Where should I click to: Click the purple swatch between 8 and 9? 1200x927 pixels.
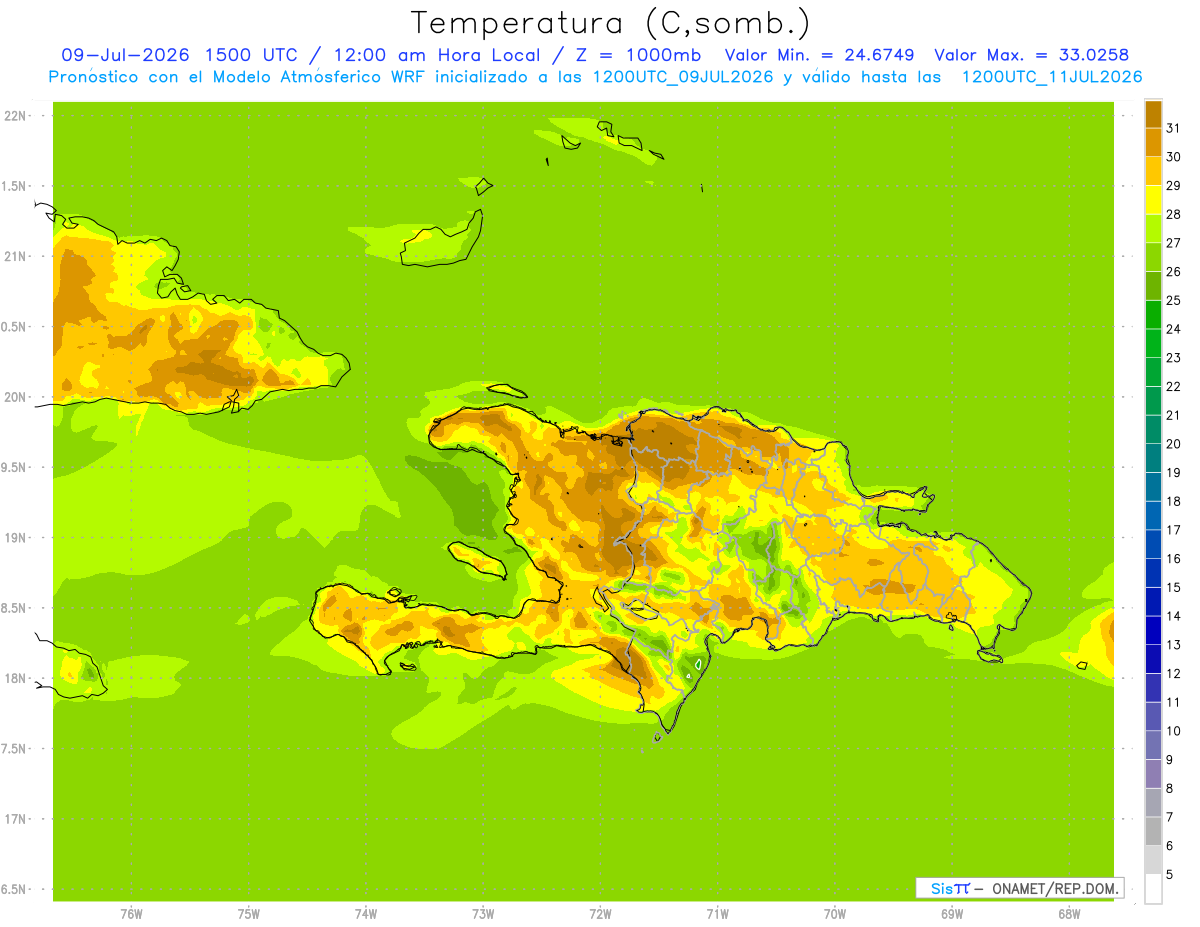pyautogui.click(x=1153, y=774)
